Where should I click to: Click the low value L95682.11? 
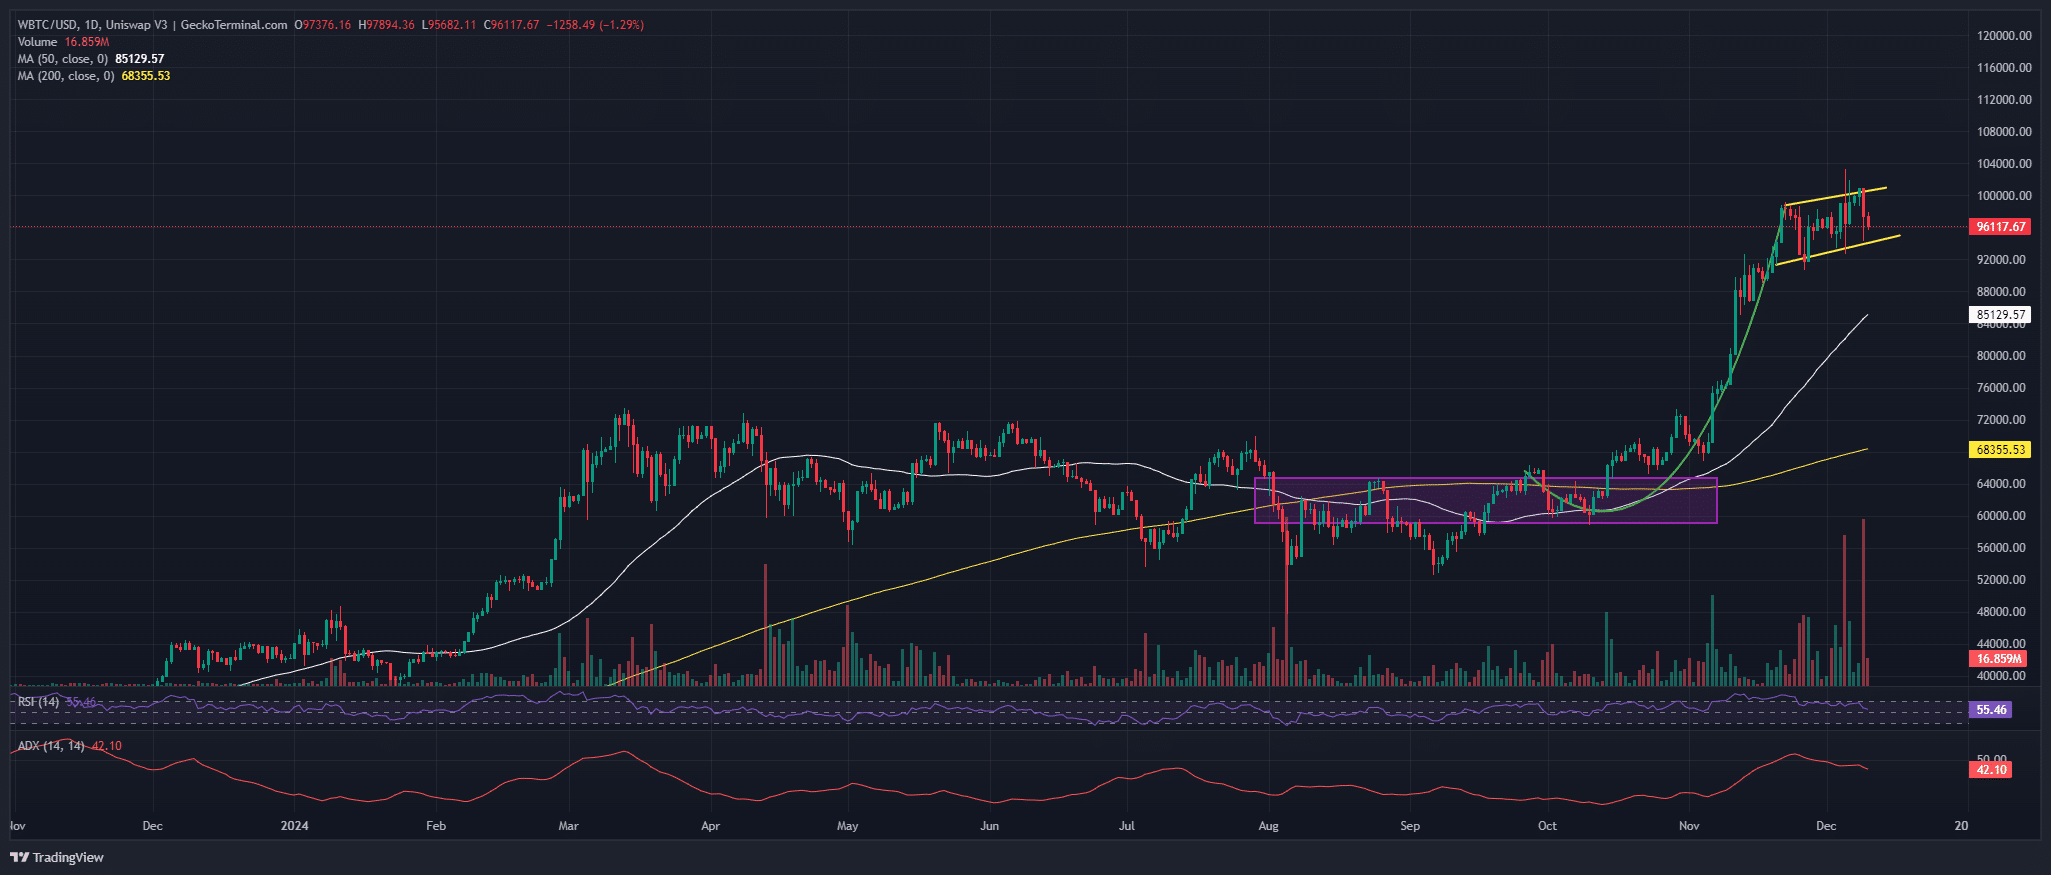point(449,25)
